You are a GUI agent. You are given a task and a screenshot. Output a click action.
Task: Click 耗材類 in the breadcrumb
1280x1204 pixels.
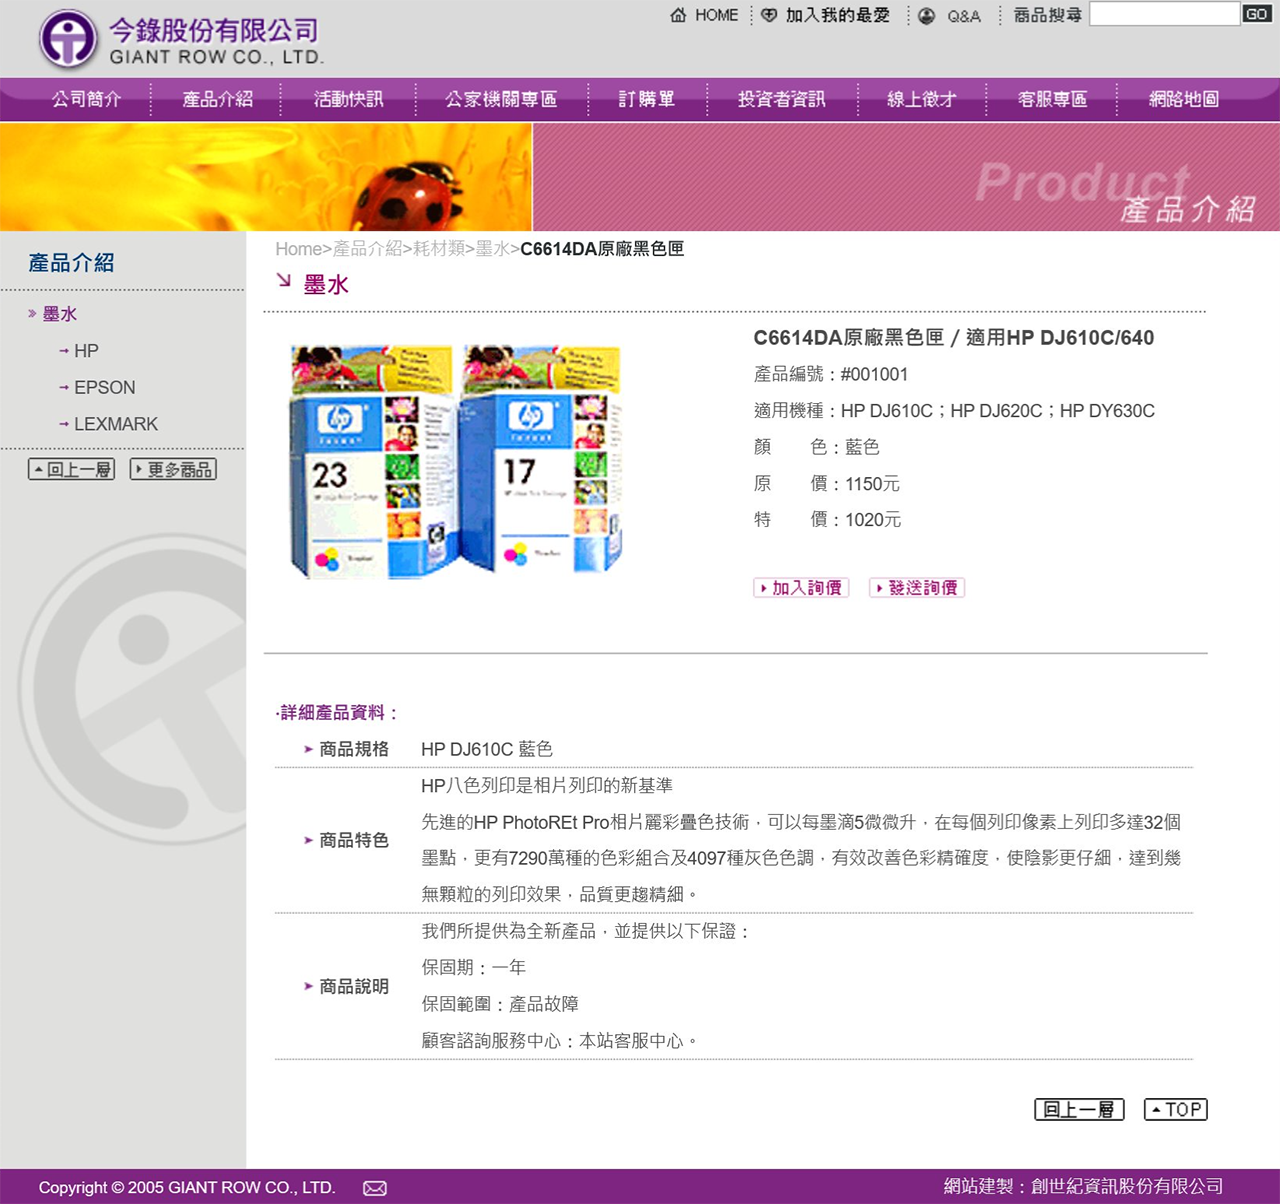click(439, 249)
